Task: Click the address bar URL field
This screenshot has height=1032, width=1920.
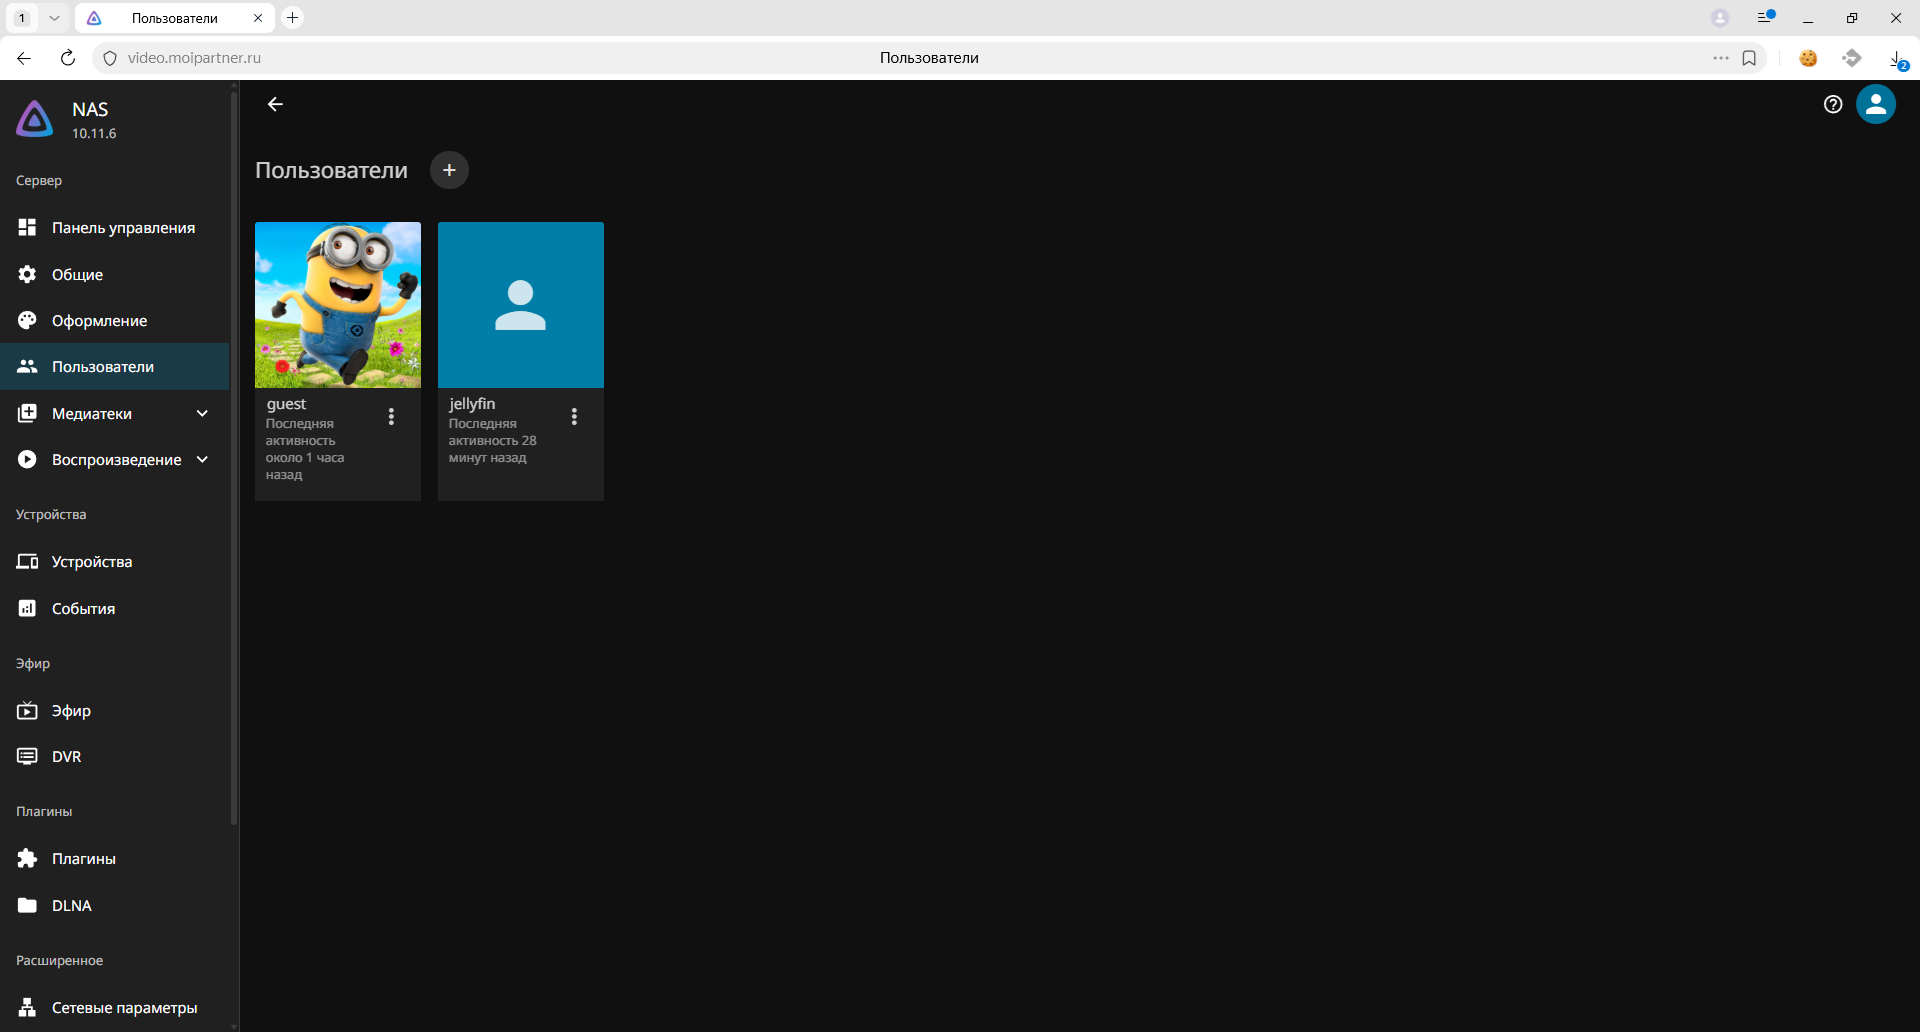Action: (x=500, y=58)
